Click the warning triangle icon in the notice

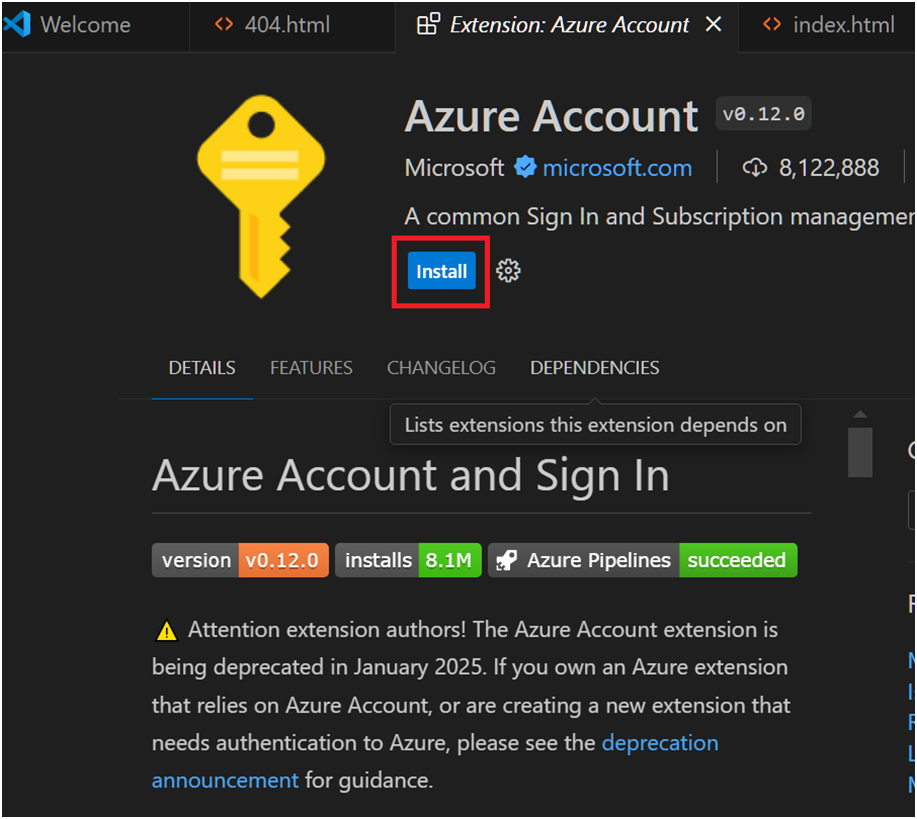tap(167, 631)
